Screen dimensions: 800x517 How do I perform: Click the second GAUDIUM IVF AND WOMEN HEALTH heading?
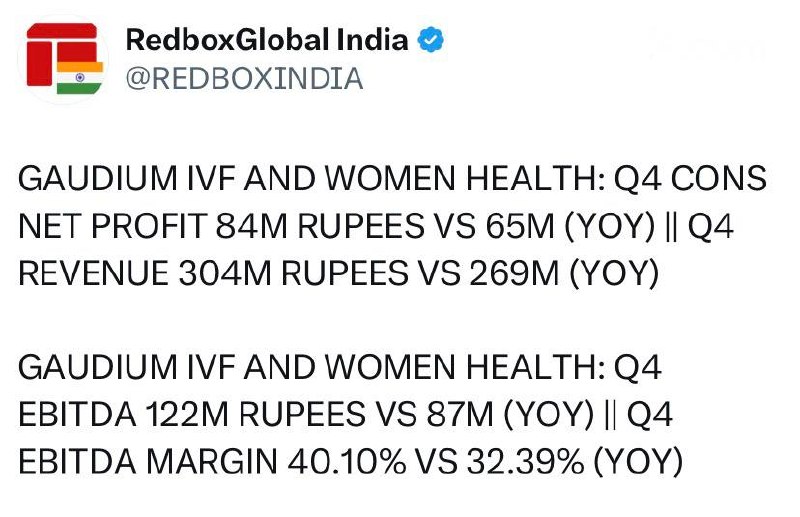(x=311, y=367)
